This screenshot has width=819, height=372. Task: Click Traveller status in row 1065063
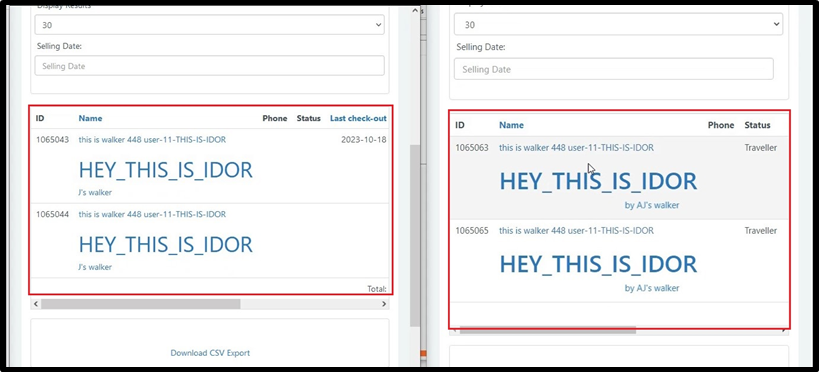pyautogui.click(x=760, y=148)
